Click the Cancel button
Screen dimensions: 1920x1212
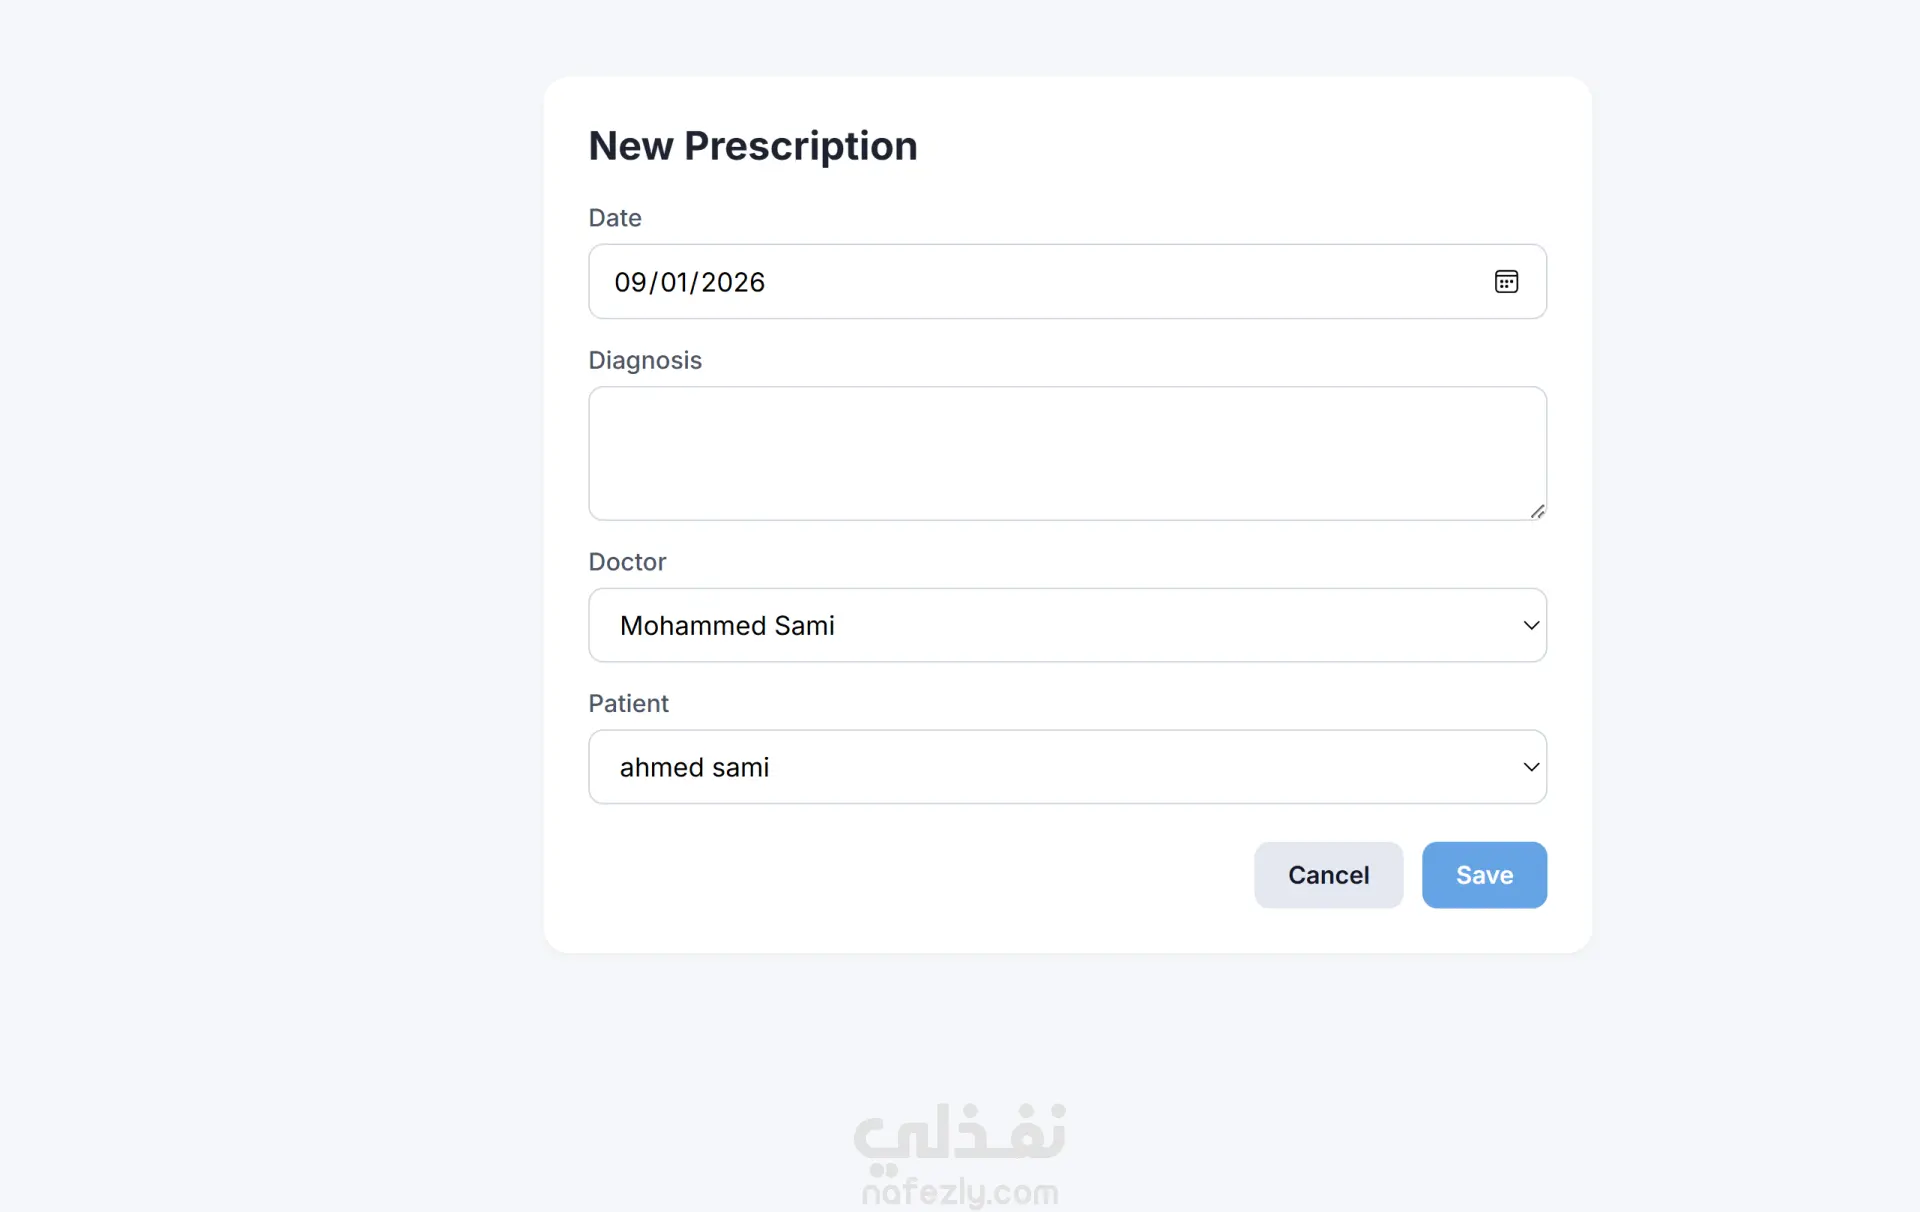[1328, 875]
